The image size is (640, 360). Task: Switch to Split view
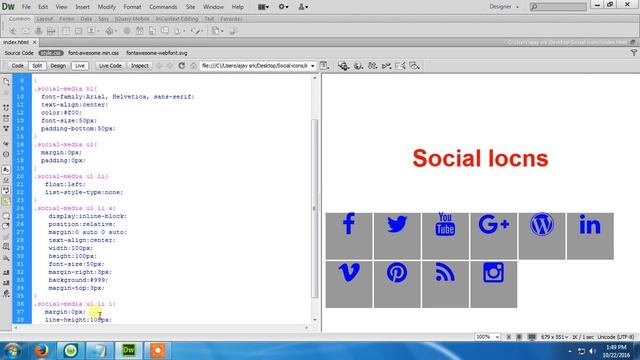[37, 66]
